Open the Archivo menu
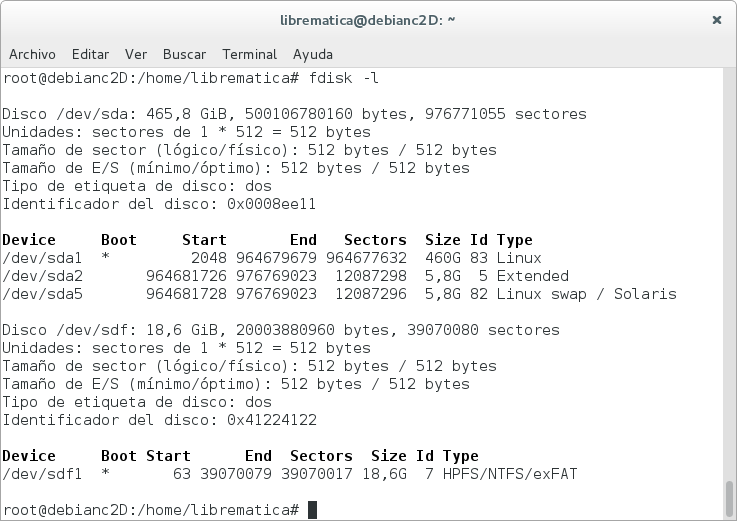The width and height of the screenshot is (737, 521). point(32,54)
